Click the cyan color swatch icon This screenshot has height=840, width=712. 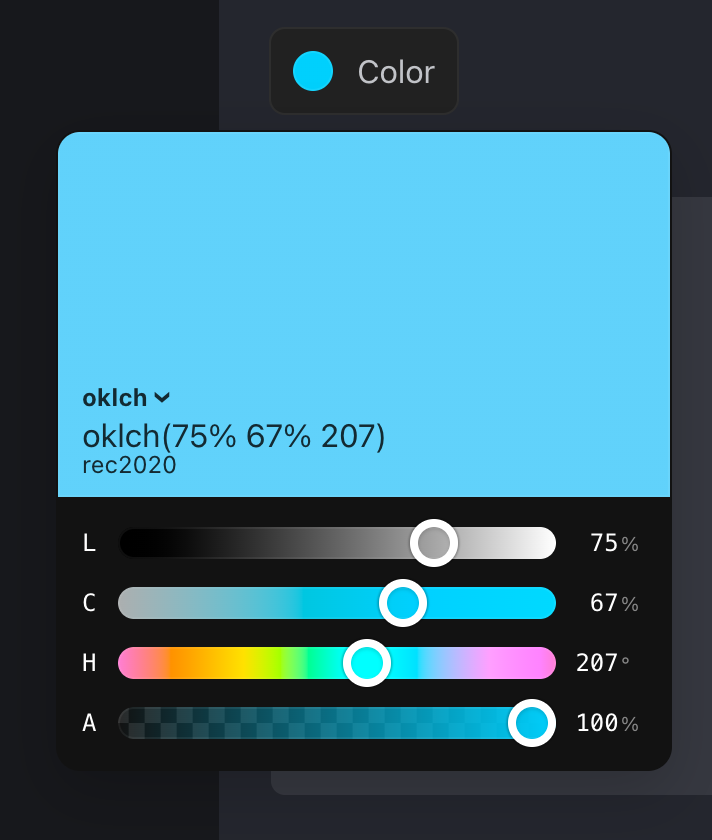[x=311, y=71]
